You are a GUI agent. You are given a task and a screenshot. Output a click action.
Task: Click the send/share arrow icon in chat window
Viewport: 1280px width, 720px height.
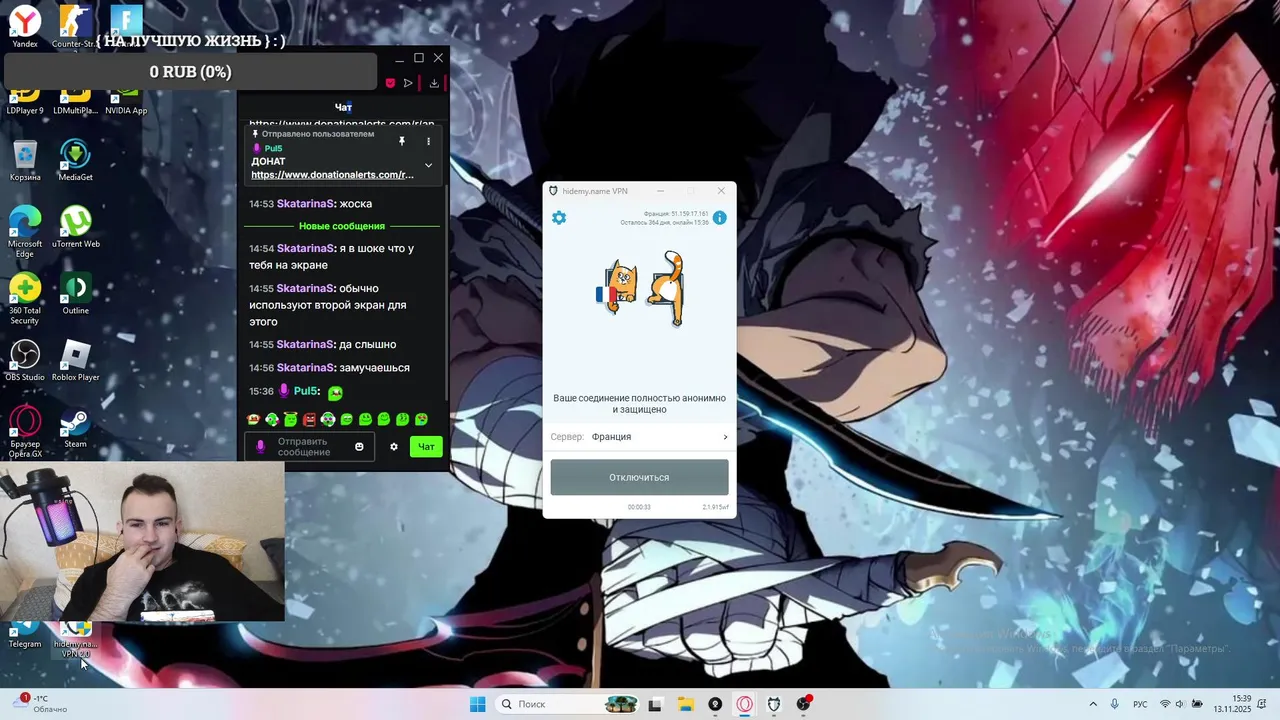(408, 83)
